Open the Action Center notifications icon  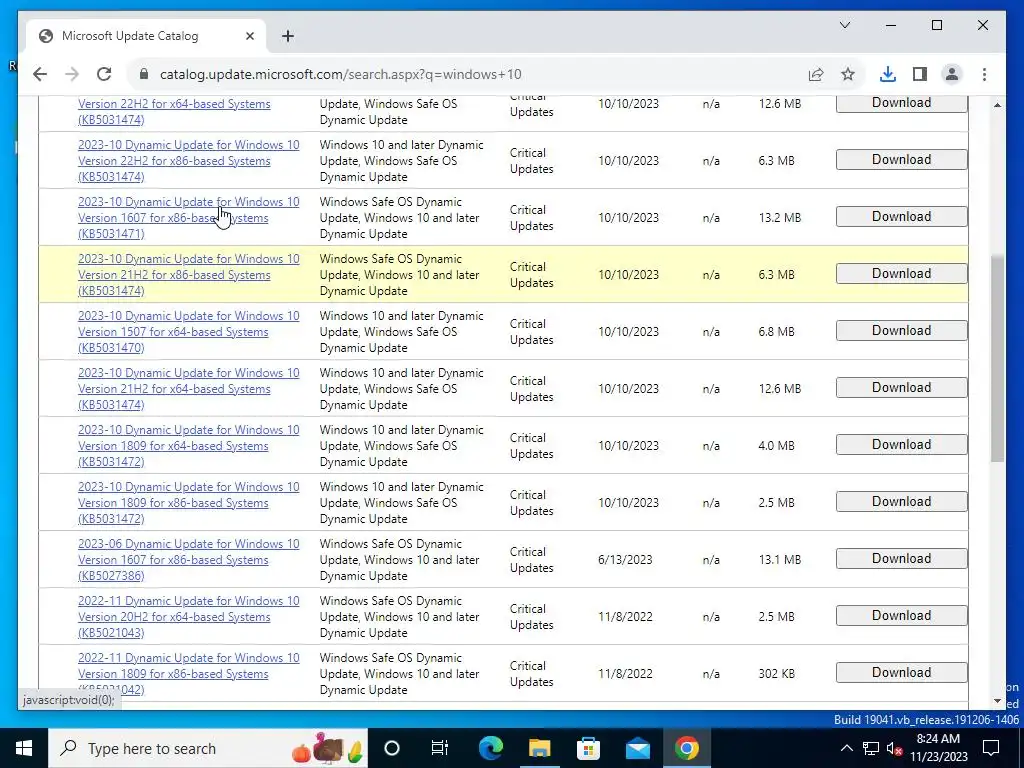pos(991,748)
